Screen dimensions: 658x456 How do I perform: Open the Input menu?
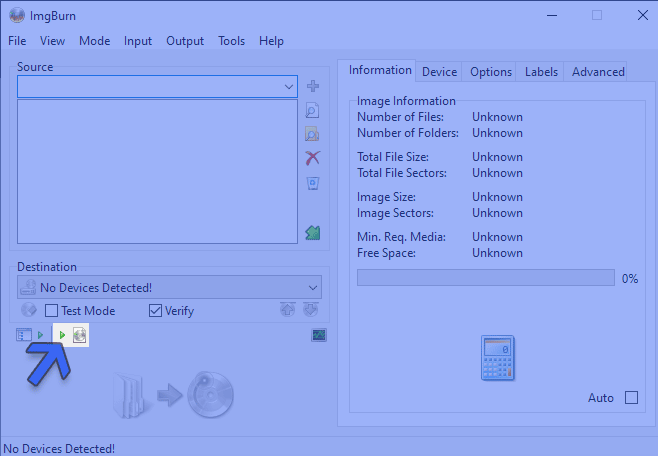tap(138, 41)
